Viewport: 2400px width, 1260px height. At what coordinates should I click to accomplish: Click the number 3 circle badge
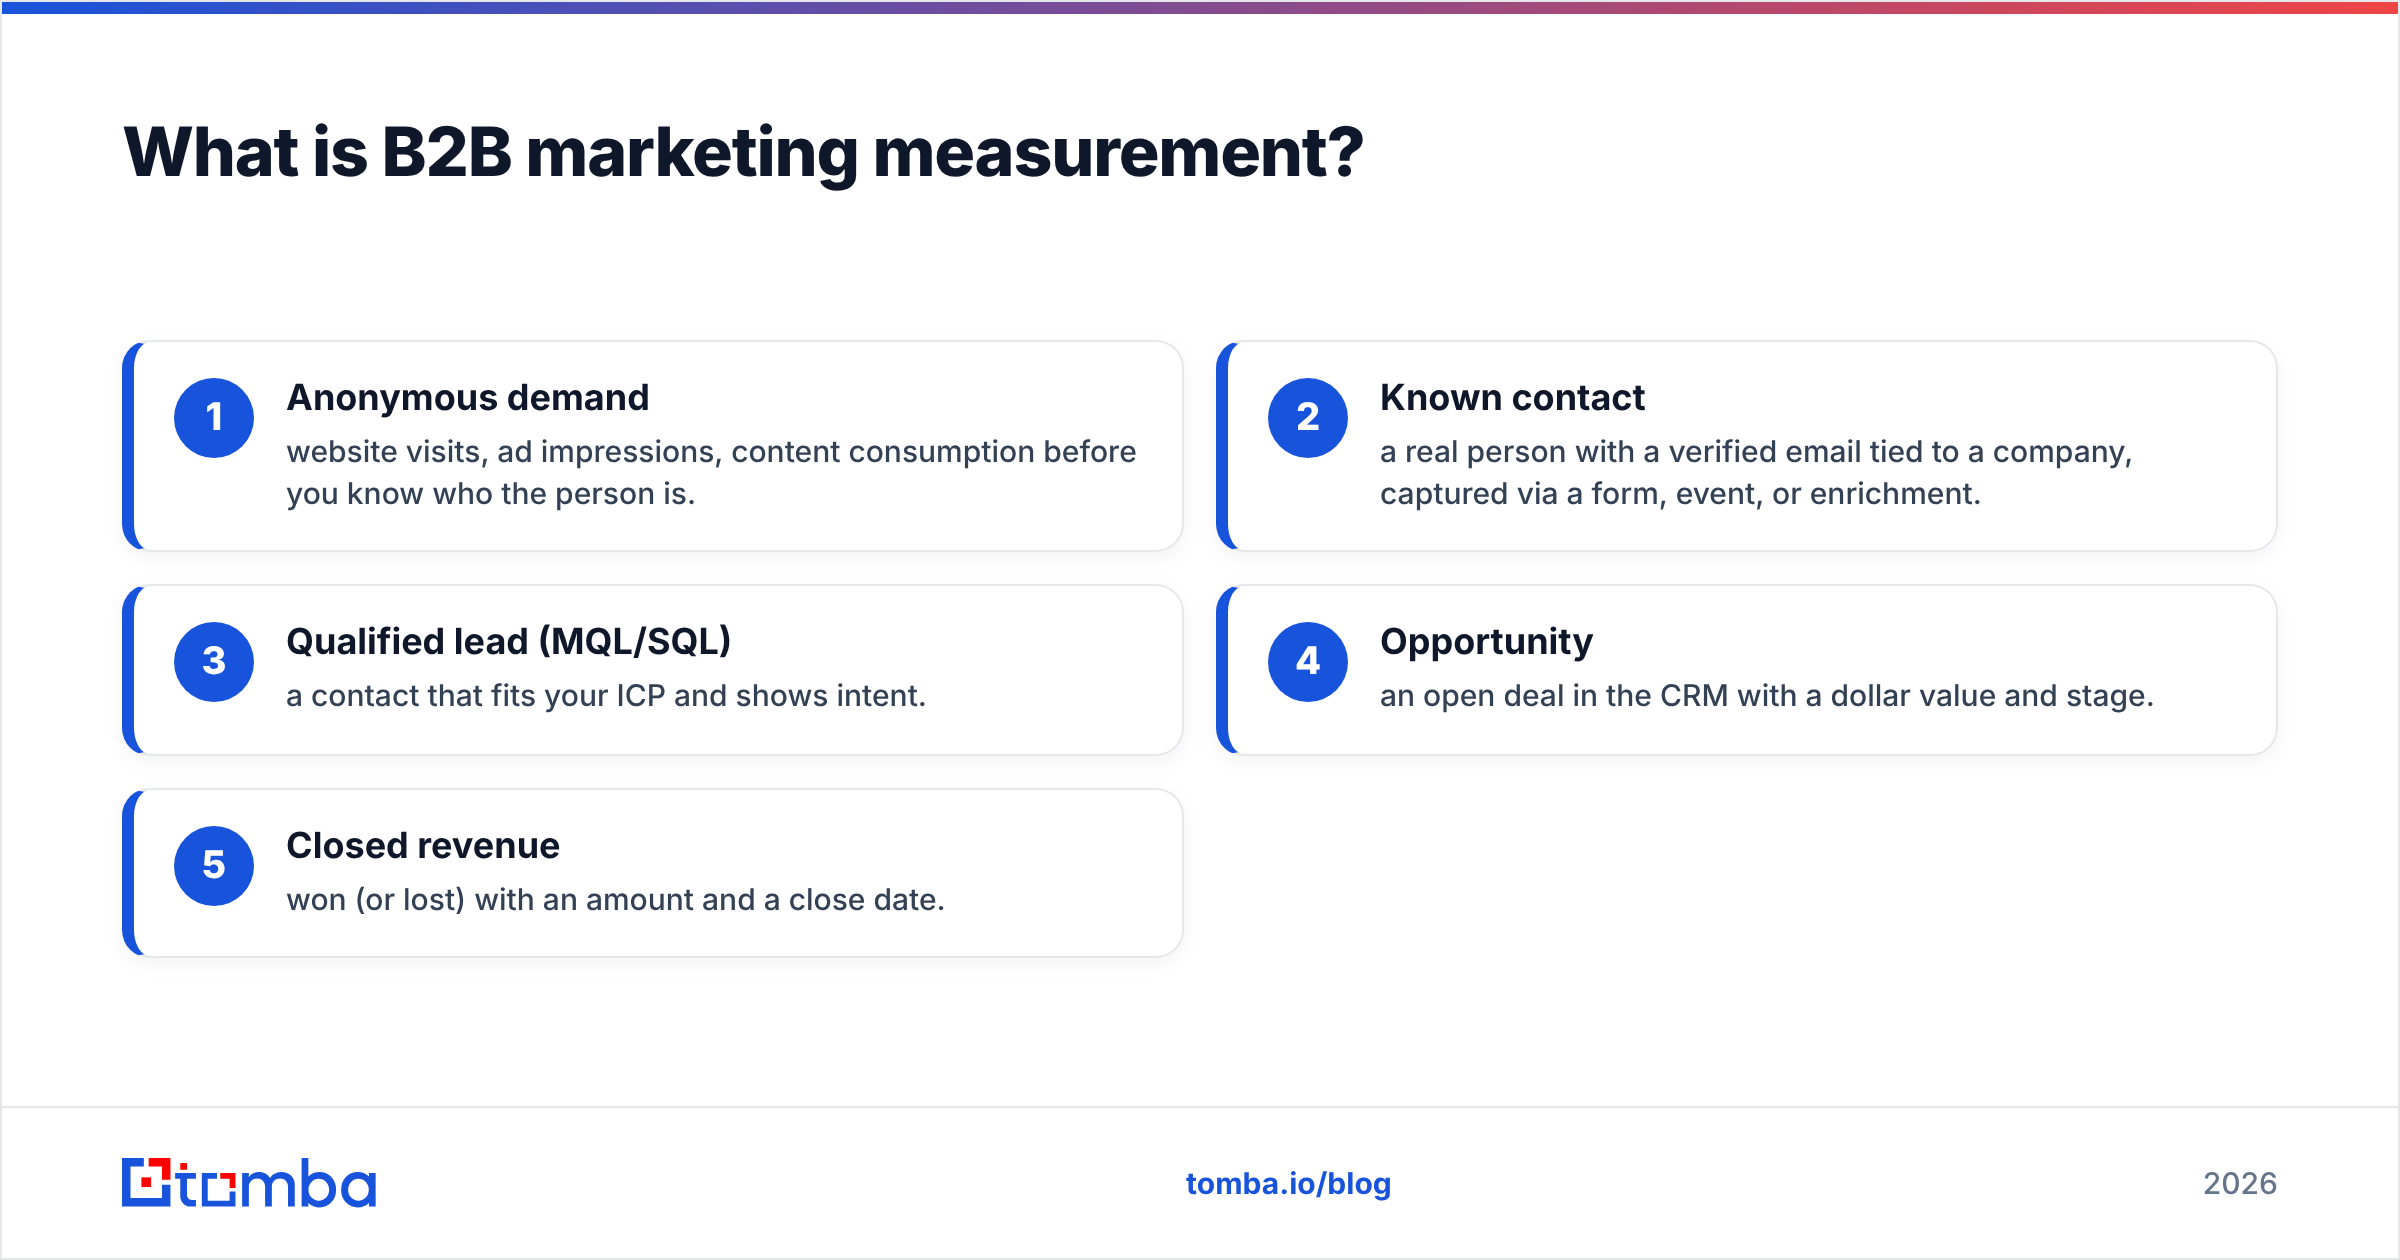point(214,662)
